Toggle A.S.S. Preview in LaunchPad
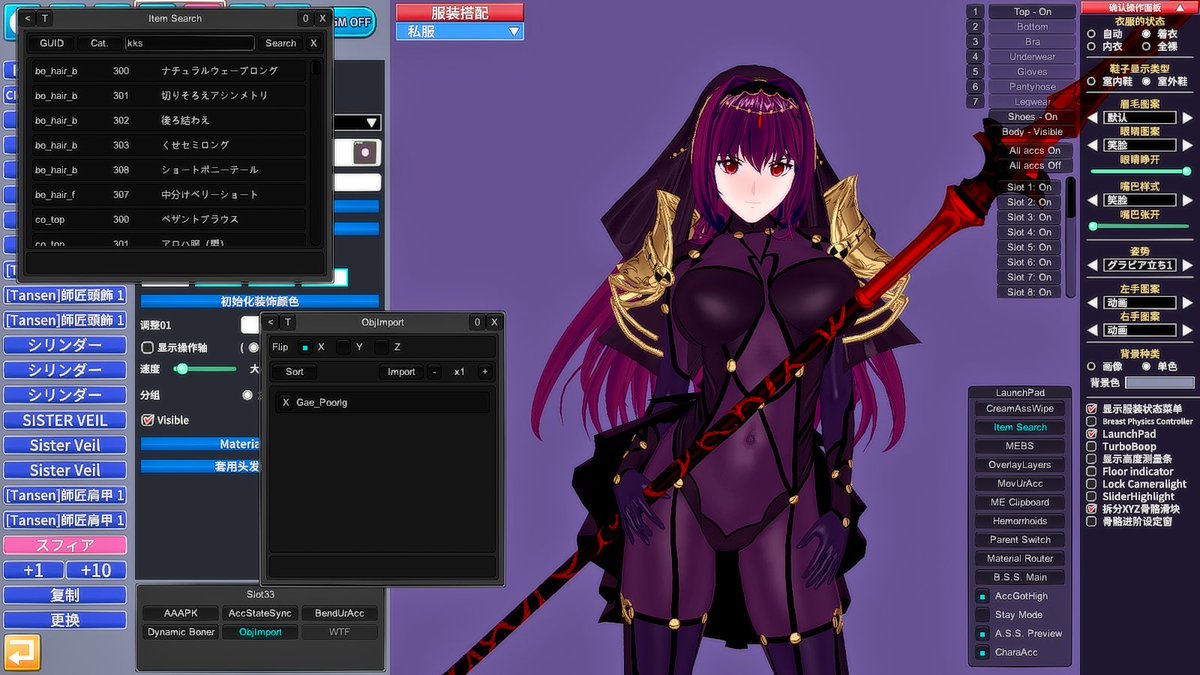 click(983, 634)
